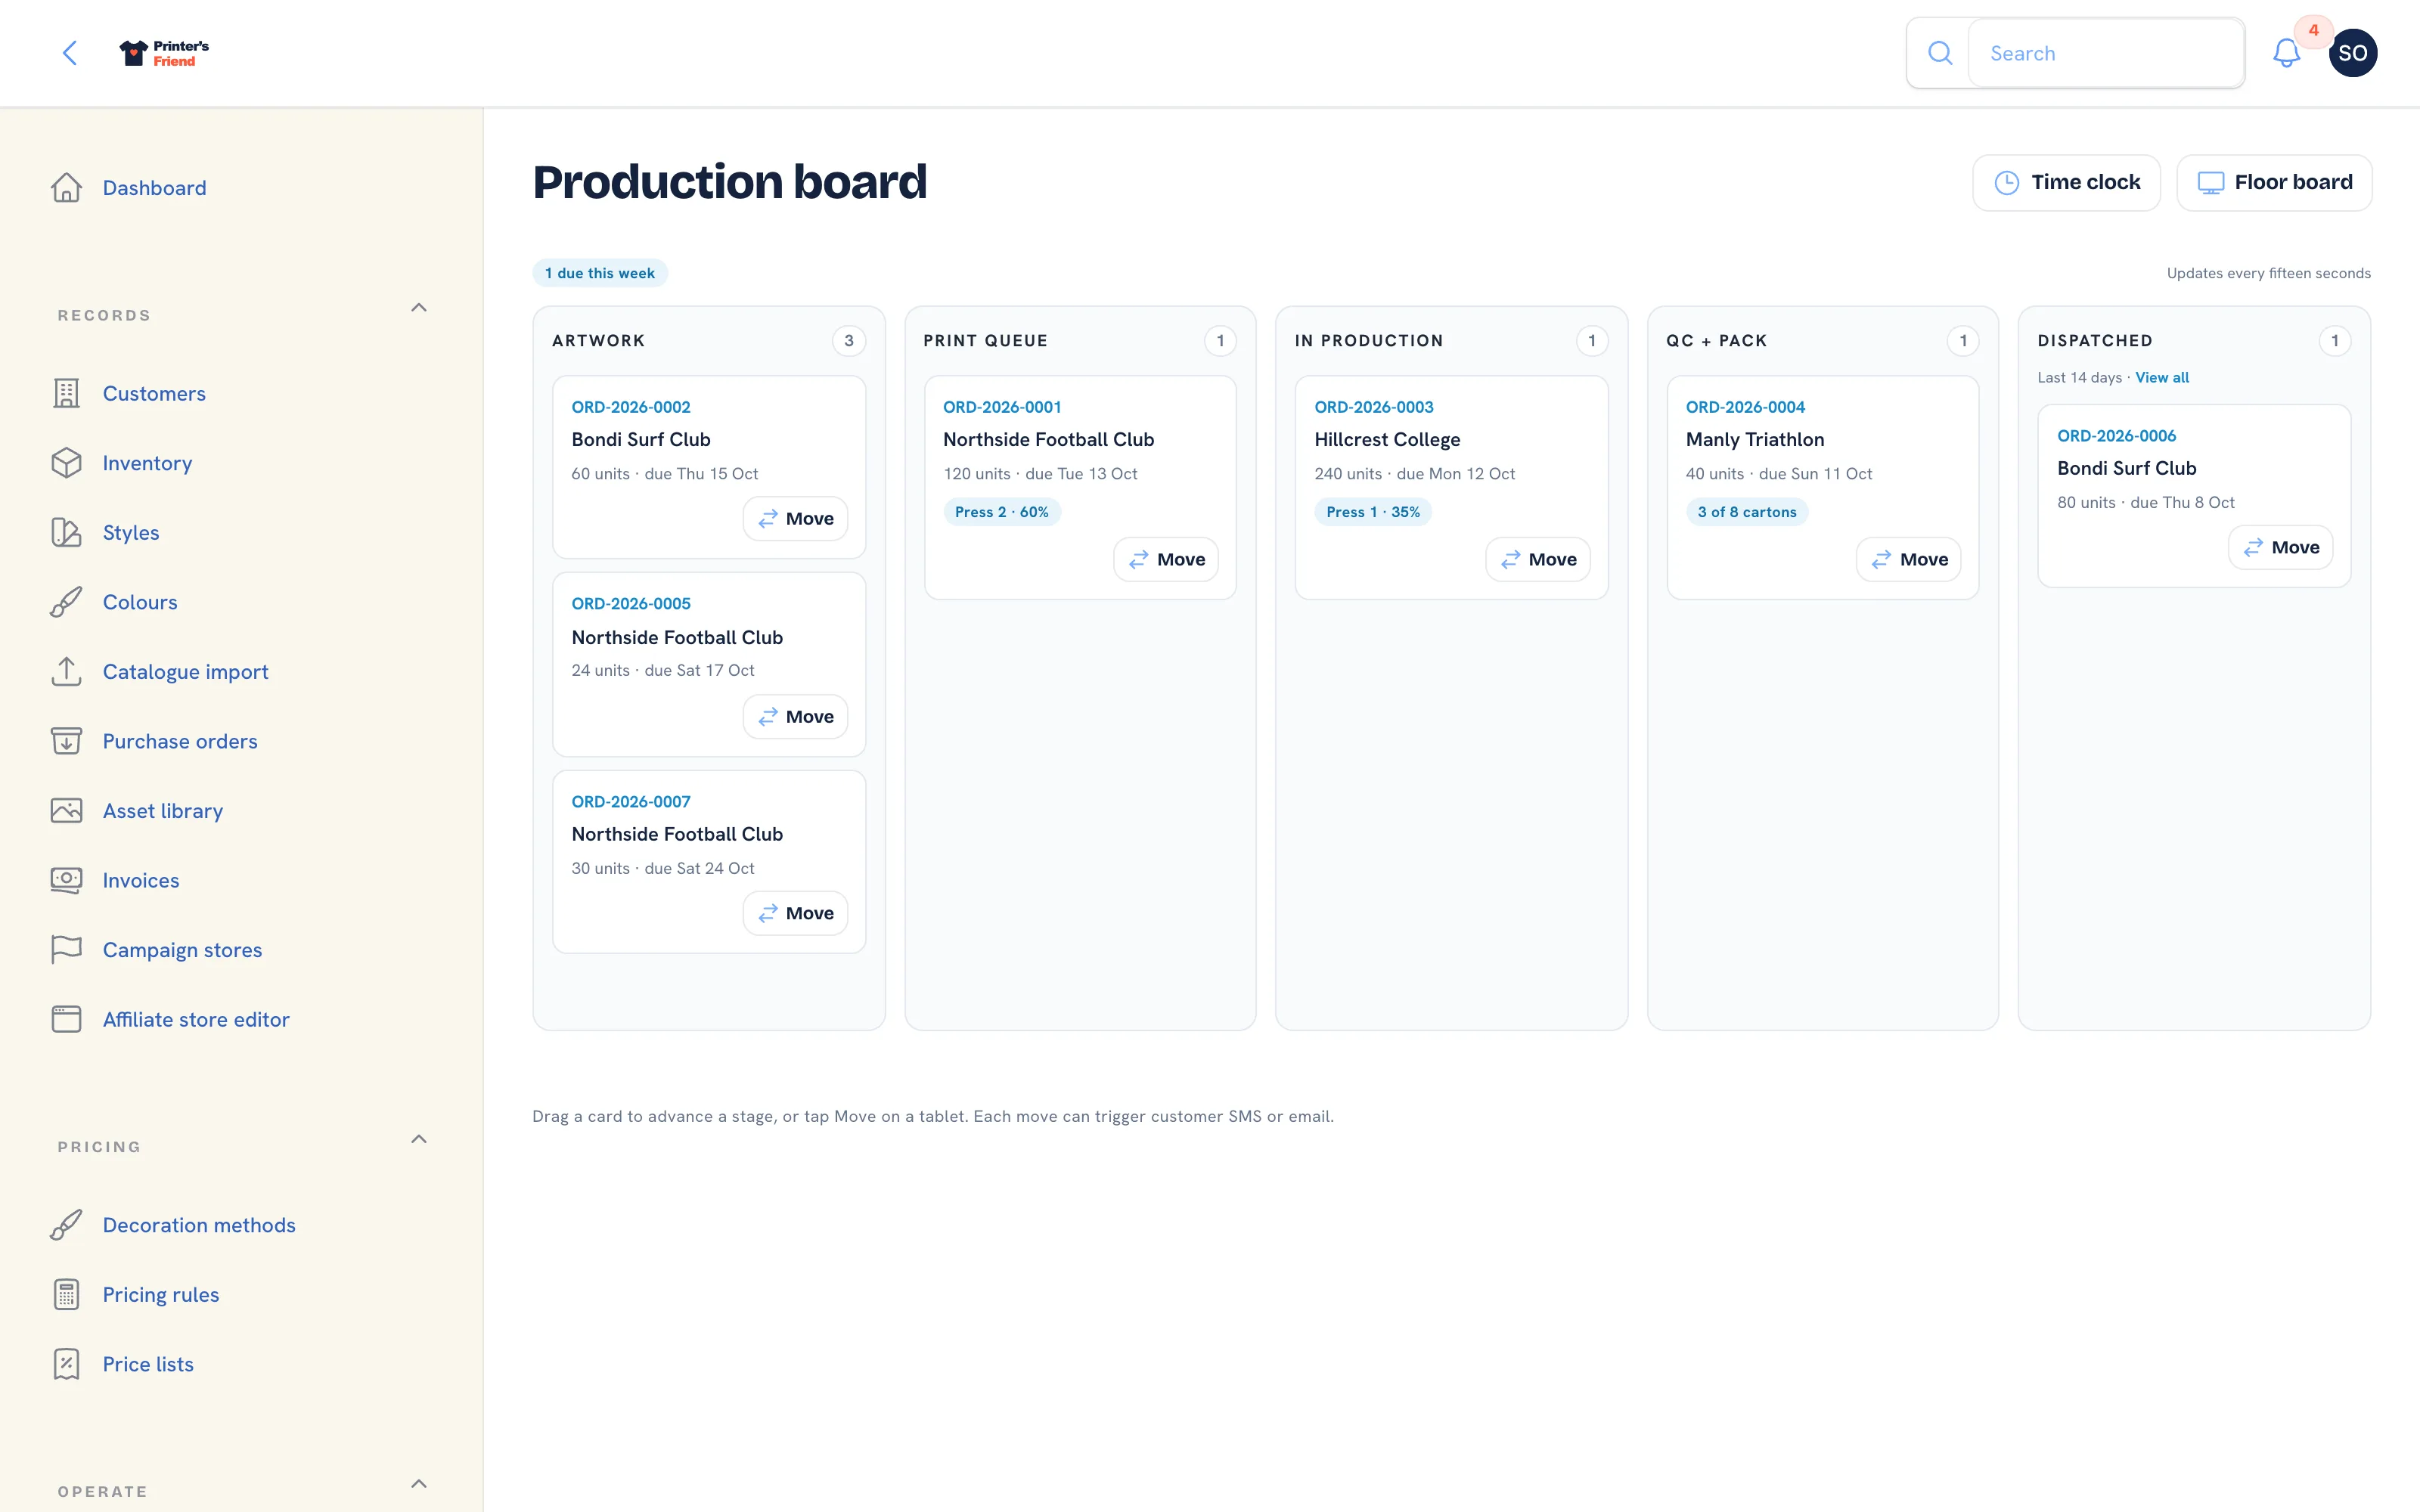Open the Time clock
2420x1512 pixels.
pyautogui.click(x=2066, y=182)
